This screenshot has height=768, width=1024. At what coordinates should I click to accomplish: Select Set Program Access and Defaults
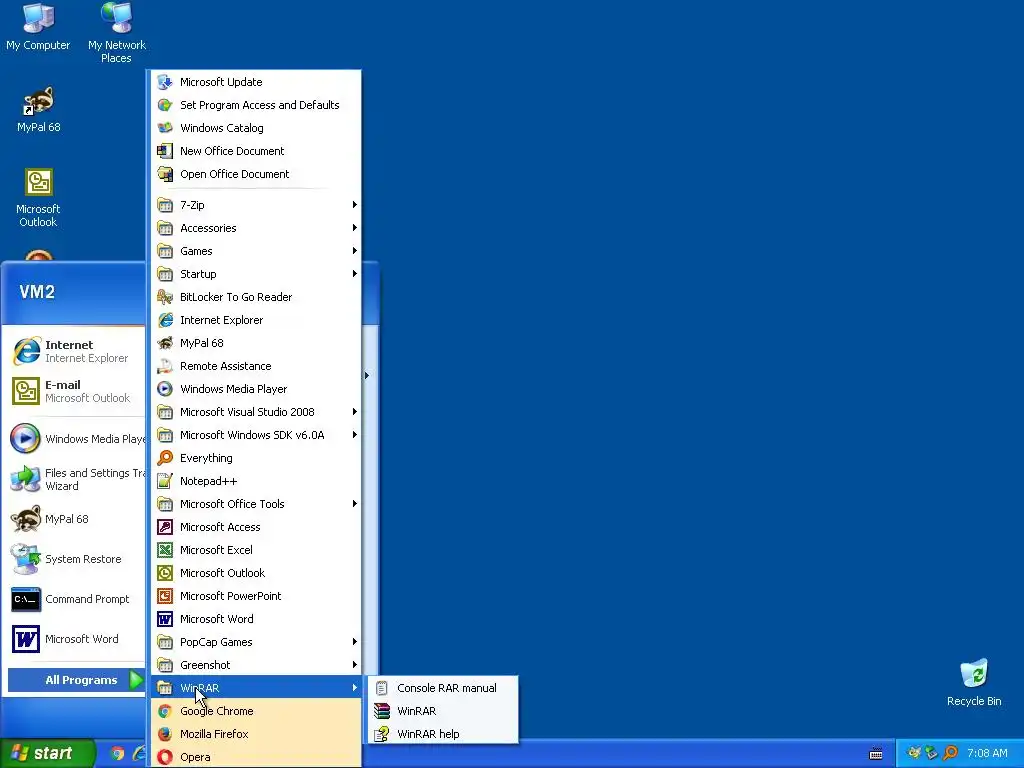coord(256,105)
